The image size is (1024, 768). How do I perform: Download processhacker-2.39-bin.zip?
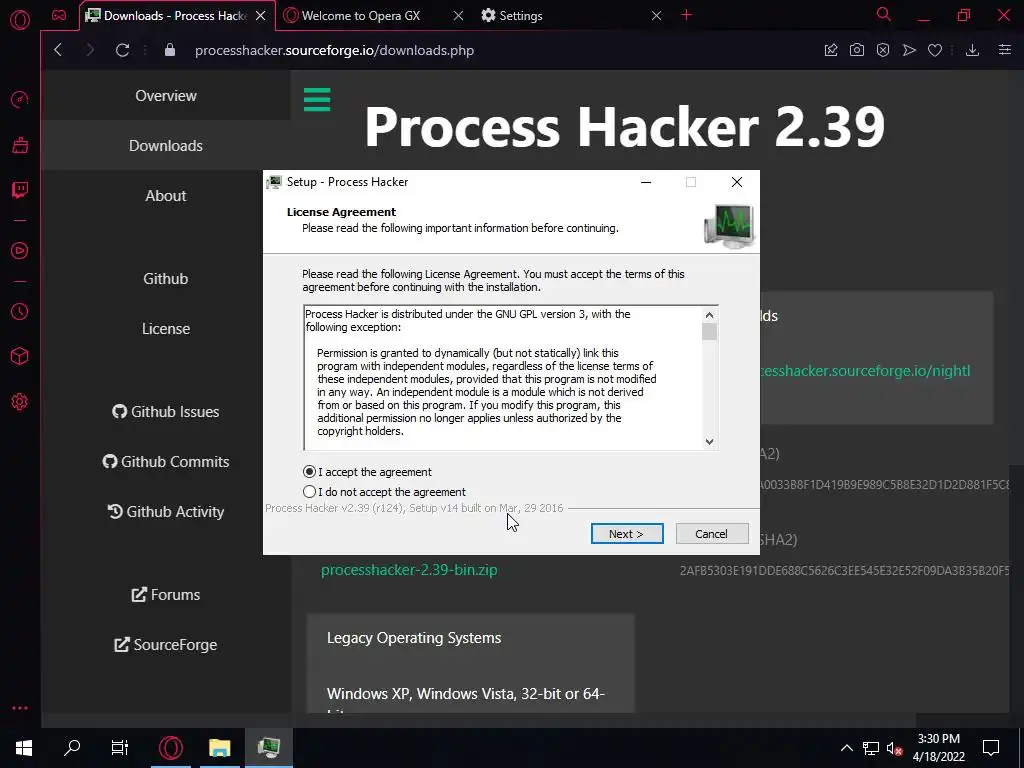click(409, 569)
